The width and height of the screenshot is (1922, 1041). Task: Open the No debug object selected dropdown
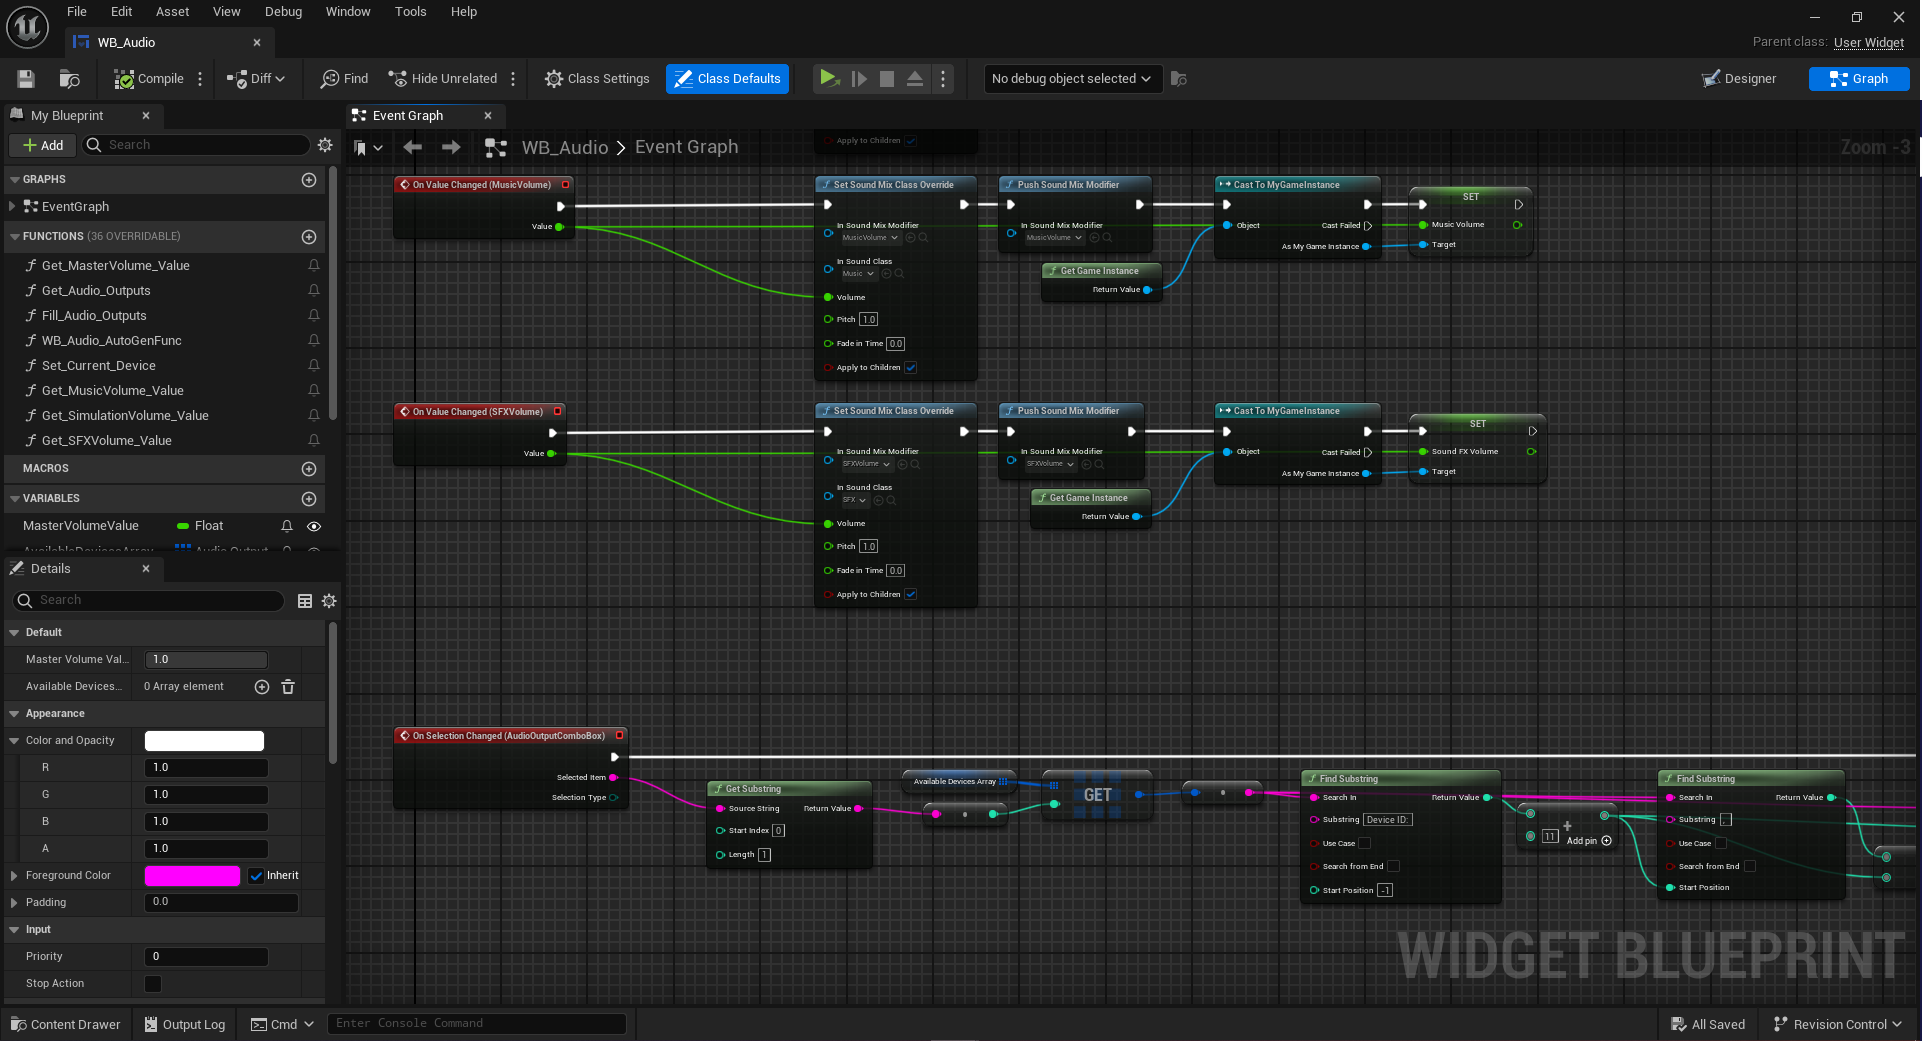pos(1071,79)
